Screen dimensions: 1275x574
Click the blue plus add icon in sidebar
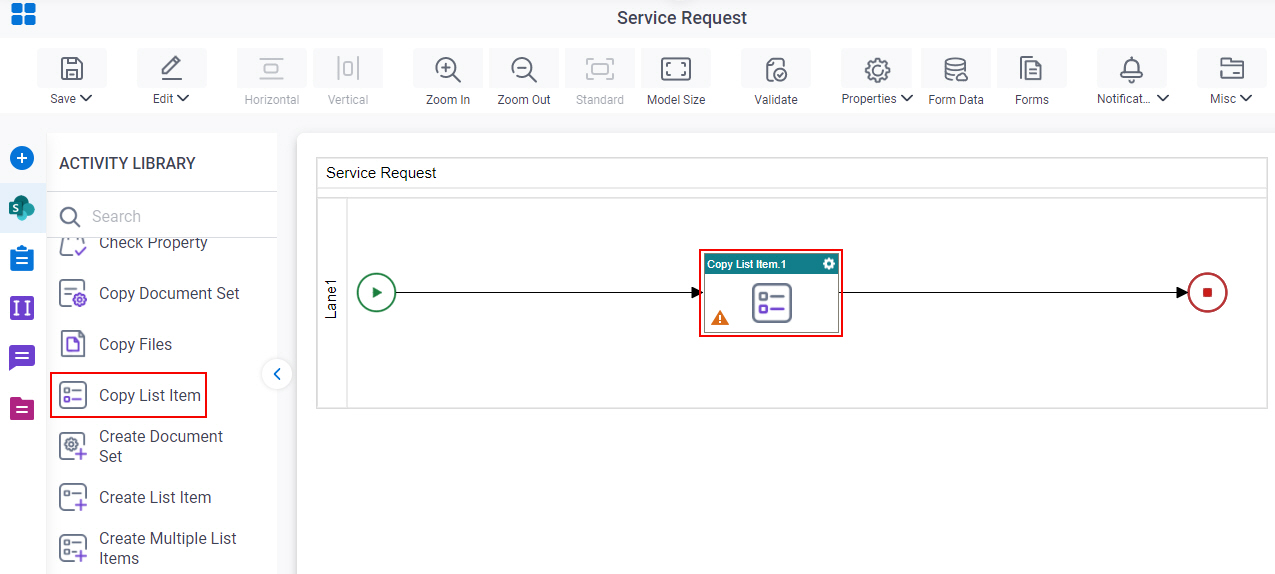pos(22,158)
